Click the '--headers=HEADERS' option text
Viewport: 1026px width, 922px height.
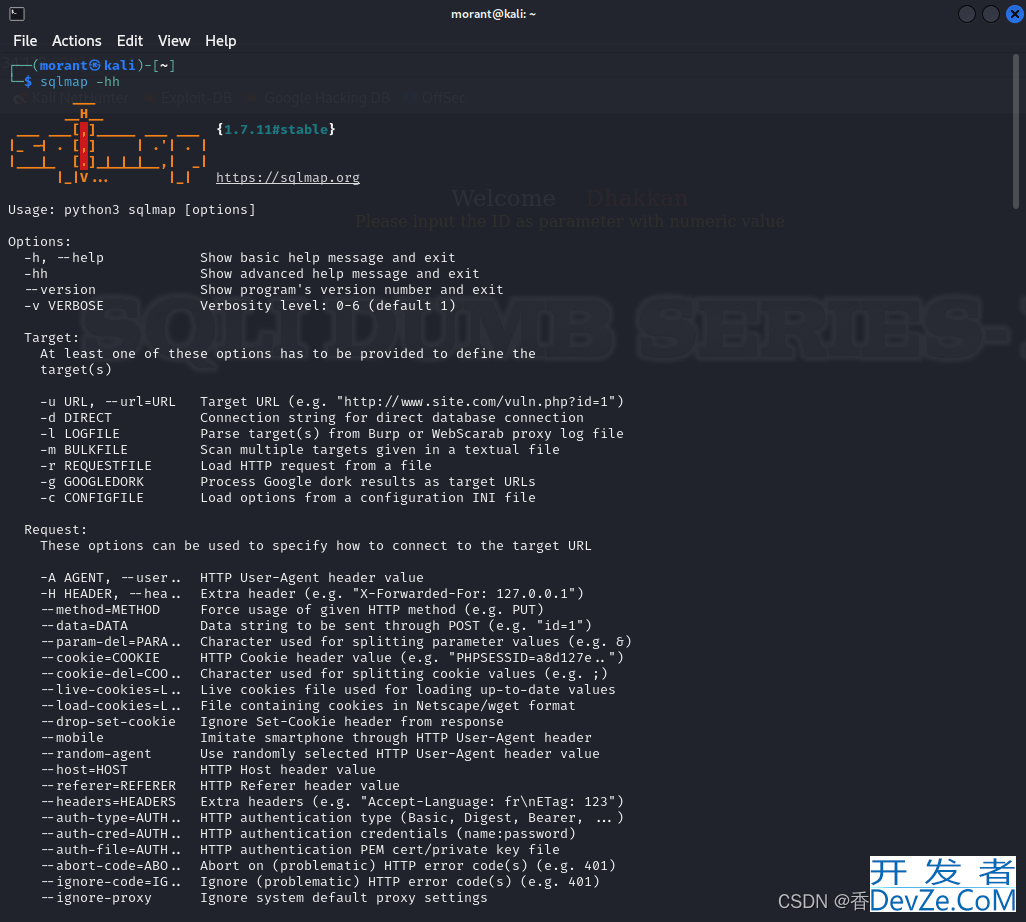(x=108, y=802)
